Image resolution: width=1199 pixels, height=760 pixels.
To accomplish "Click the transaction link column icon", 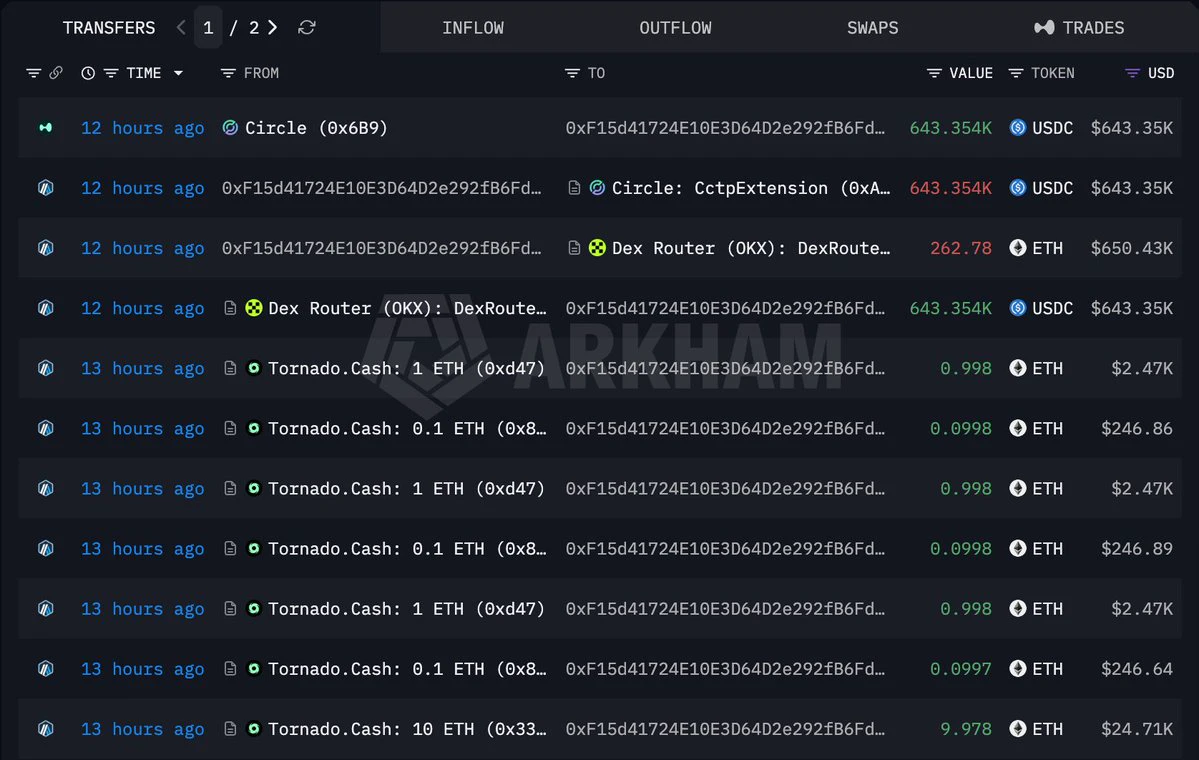I will (56, 73).
